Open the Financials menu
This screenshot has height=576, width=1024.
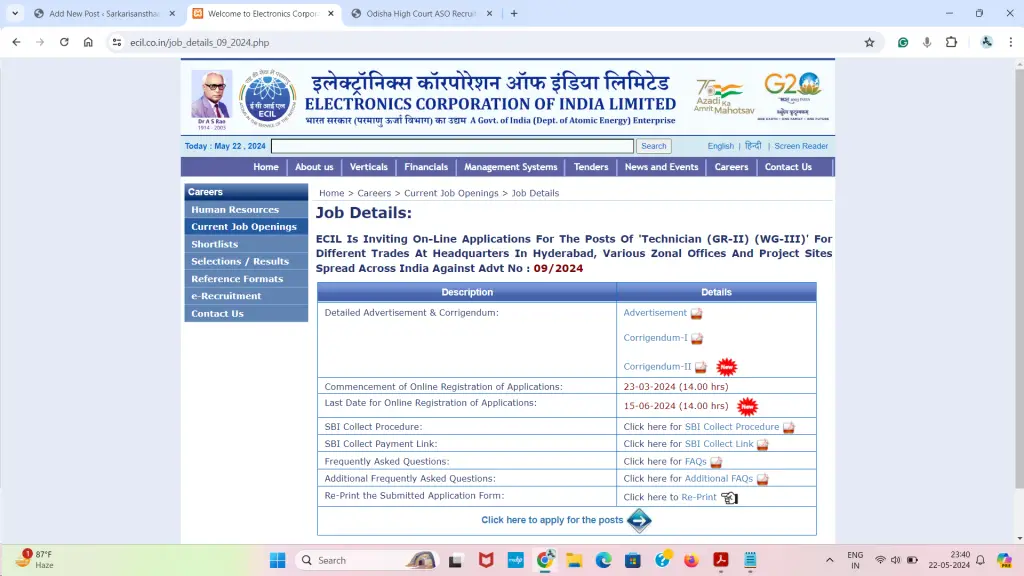[426, 167]
